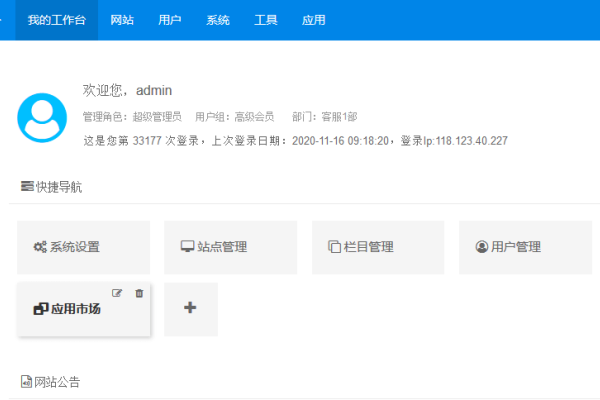This screenshot has height=400, width=600.
Task: Open the 系统设置 shortcut card
Action: tap(83, 247)
